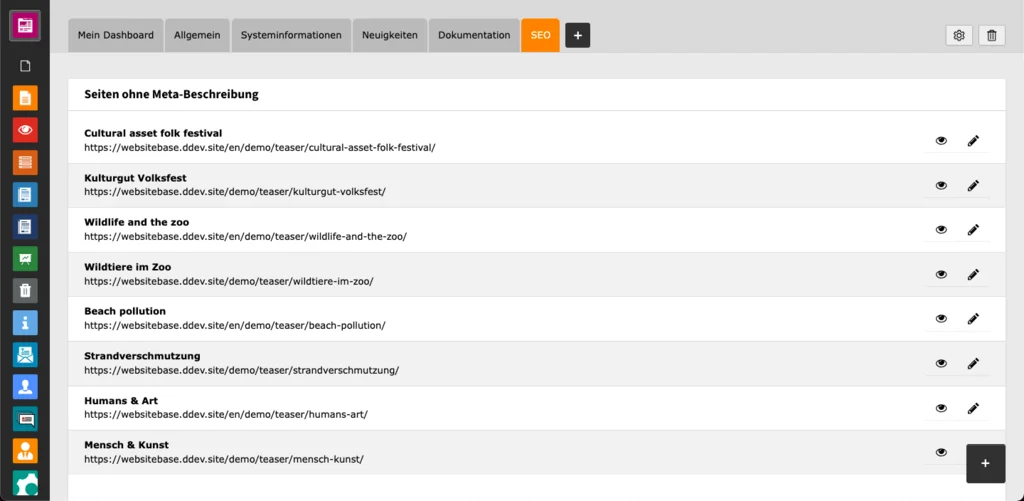This screenshot has height=501, width=1024.
Task: View the Strandverschmutzung page via eye icon
Action: (941, 363)
